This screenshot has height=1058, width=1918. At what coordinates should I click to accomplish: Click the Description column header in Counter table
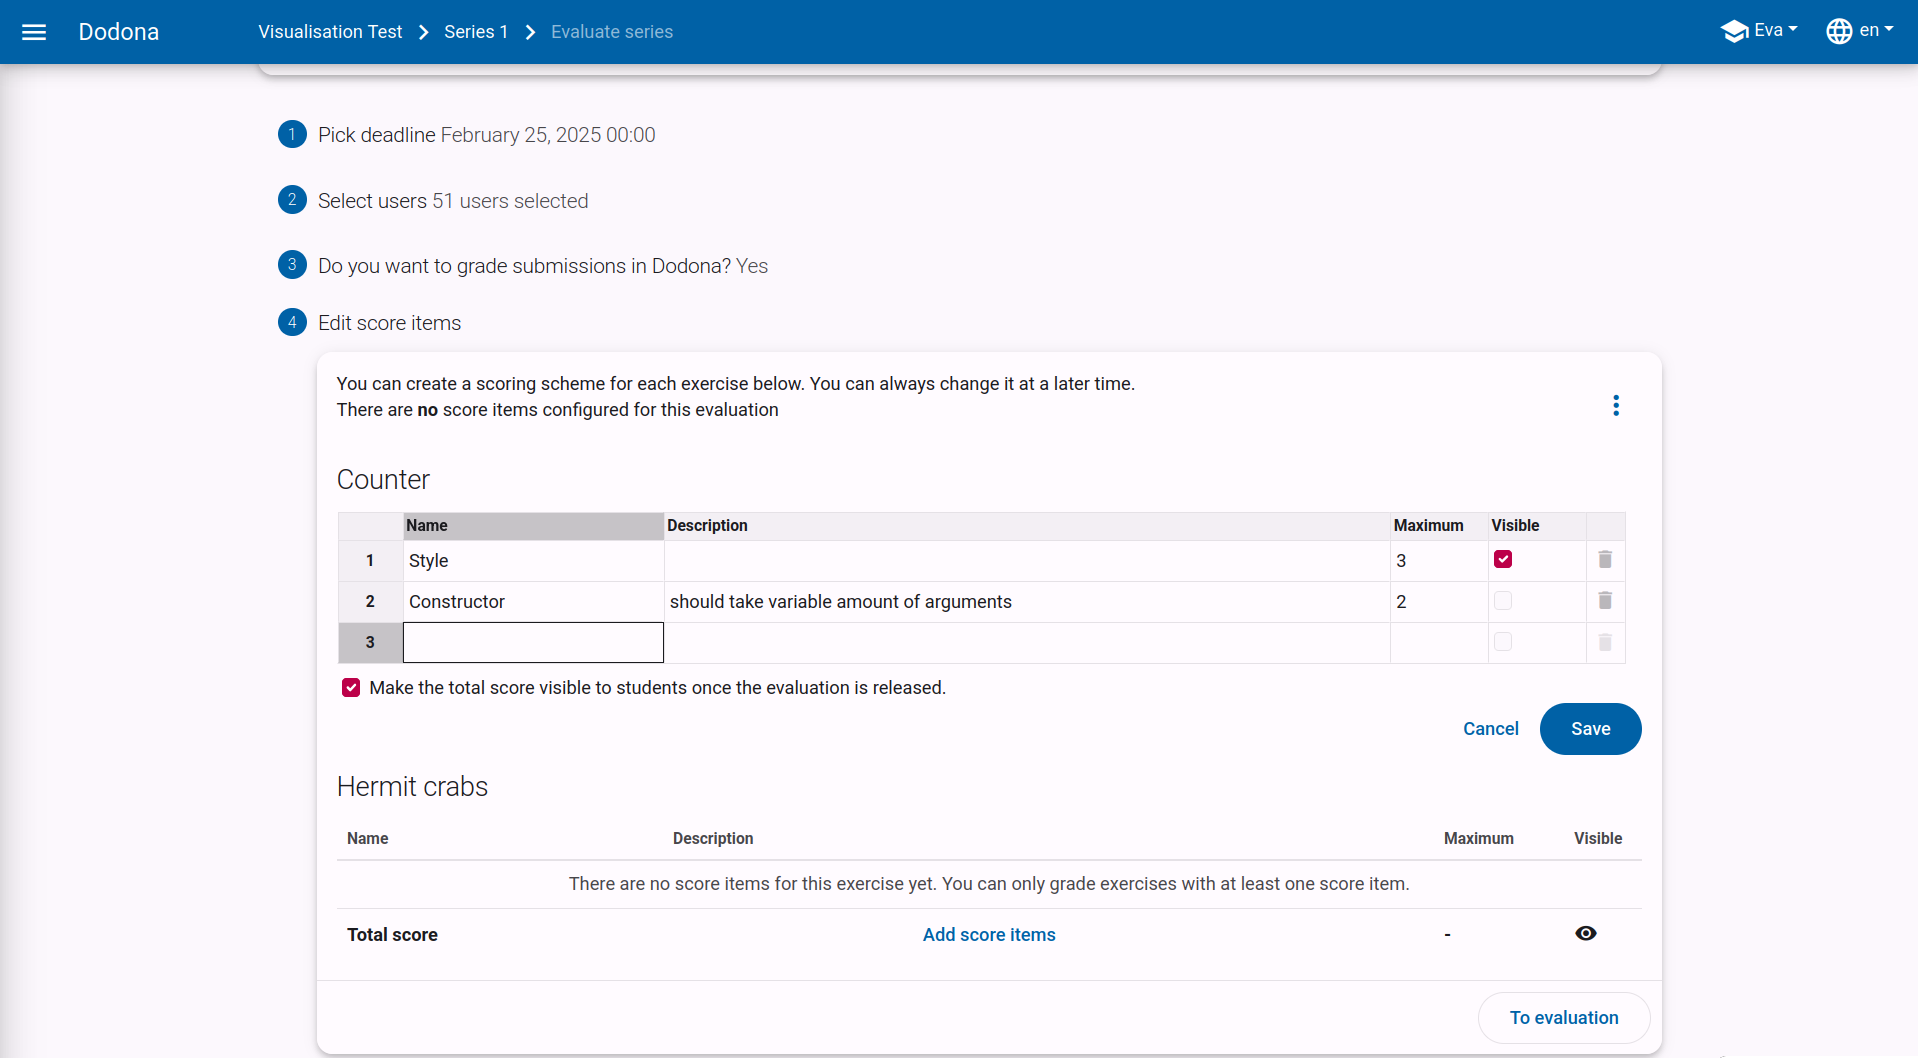(x=1027, y=526)
